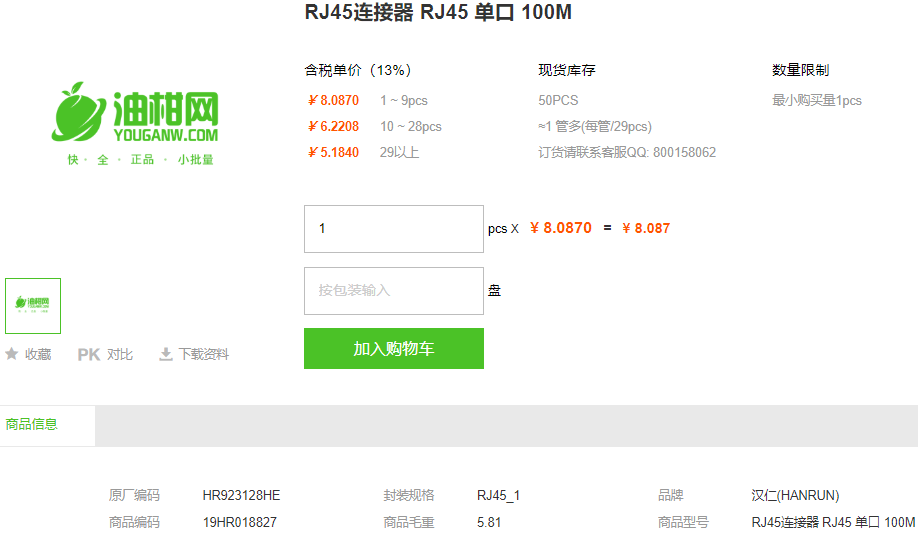The width and height of the screenshot is (918, 535).
Task: Click the star favorite icon beside 收藏
Action: point(12,354)
